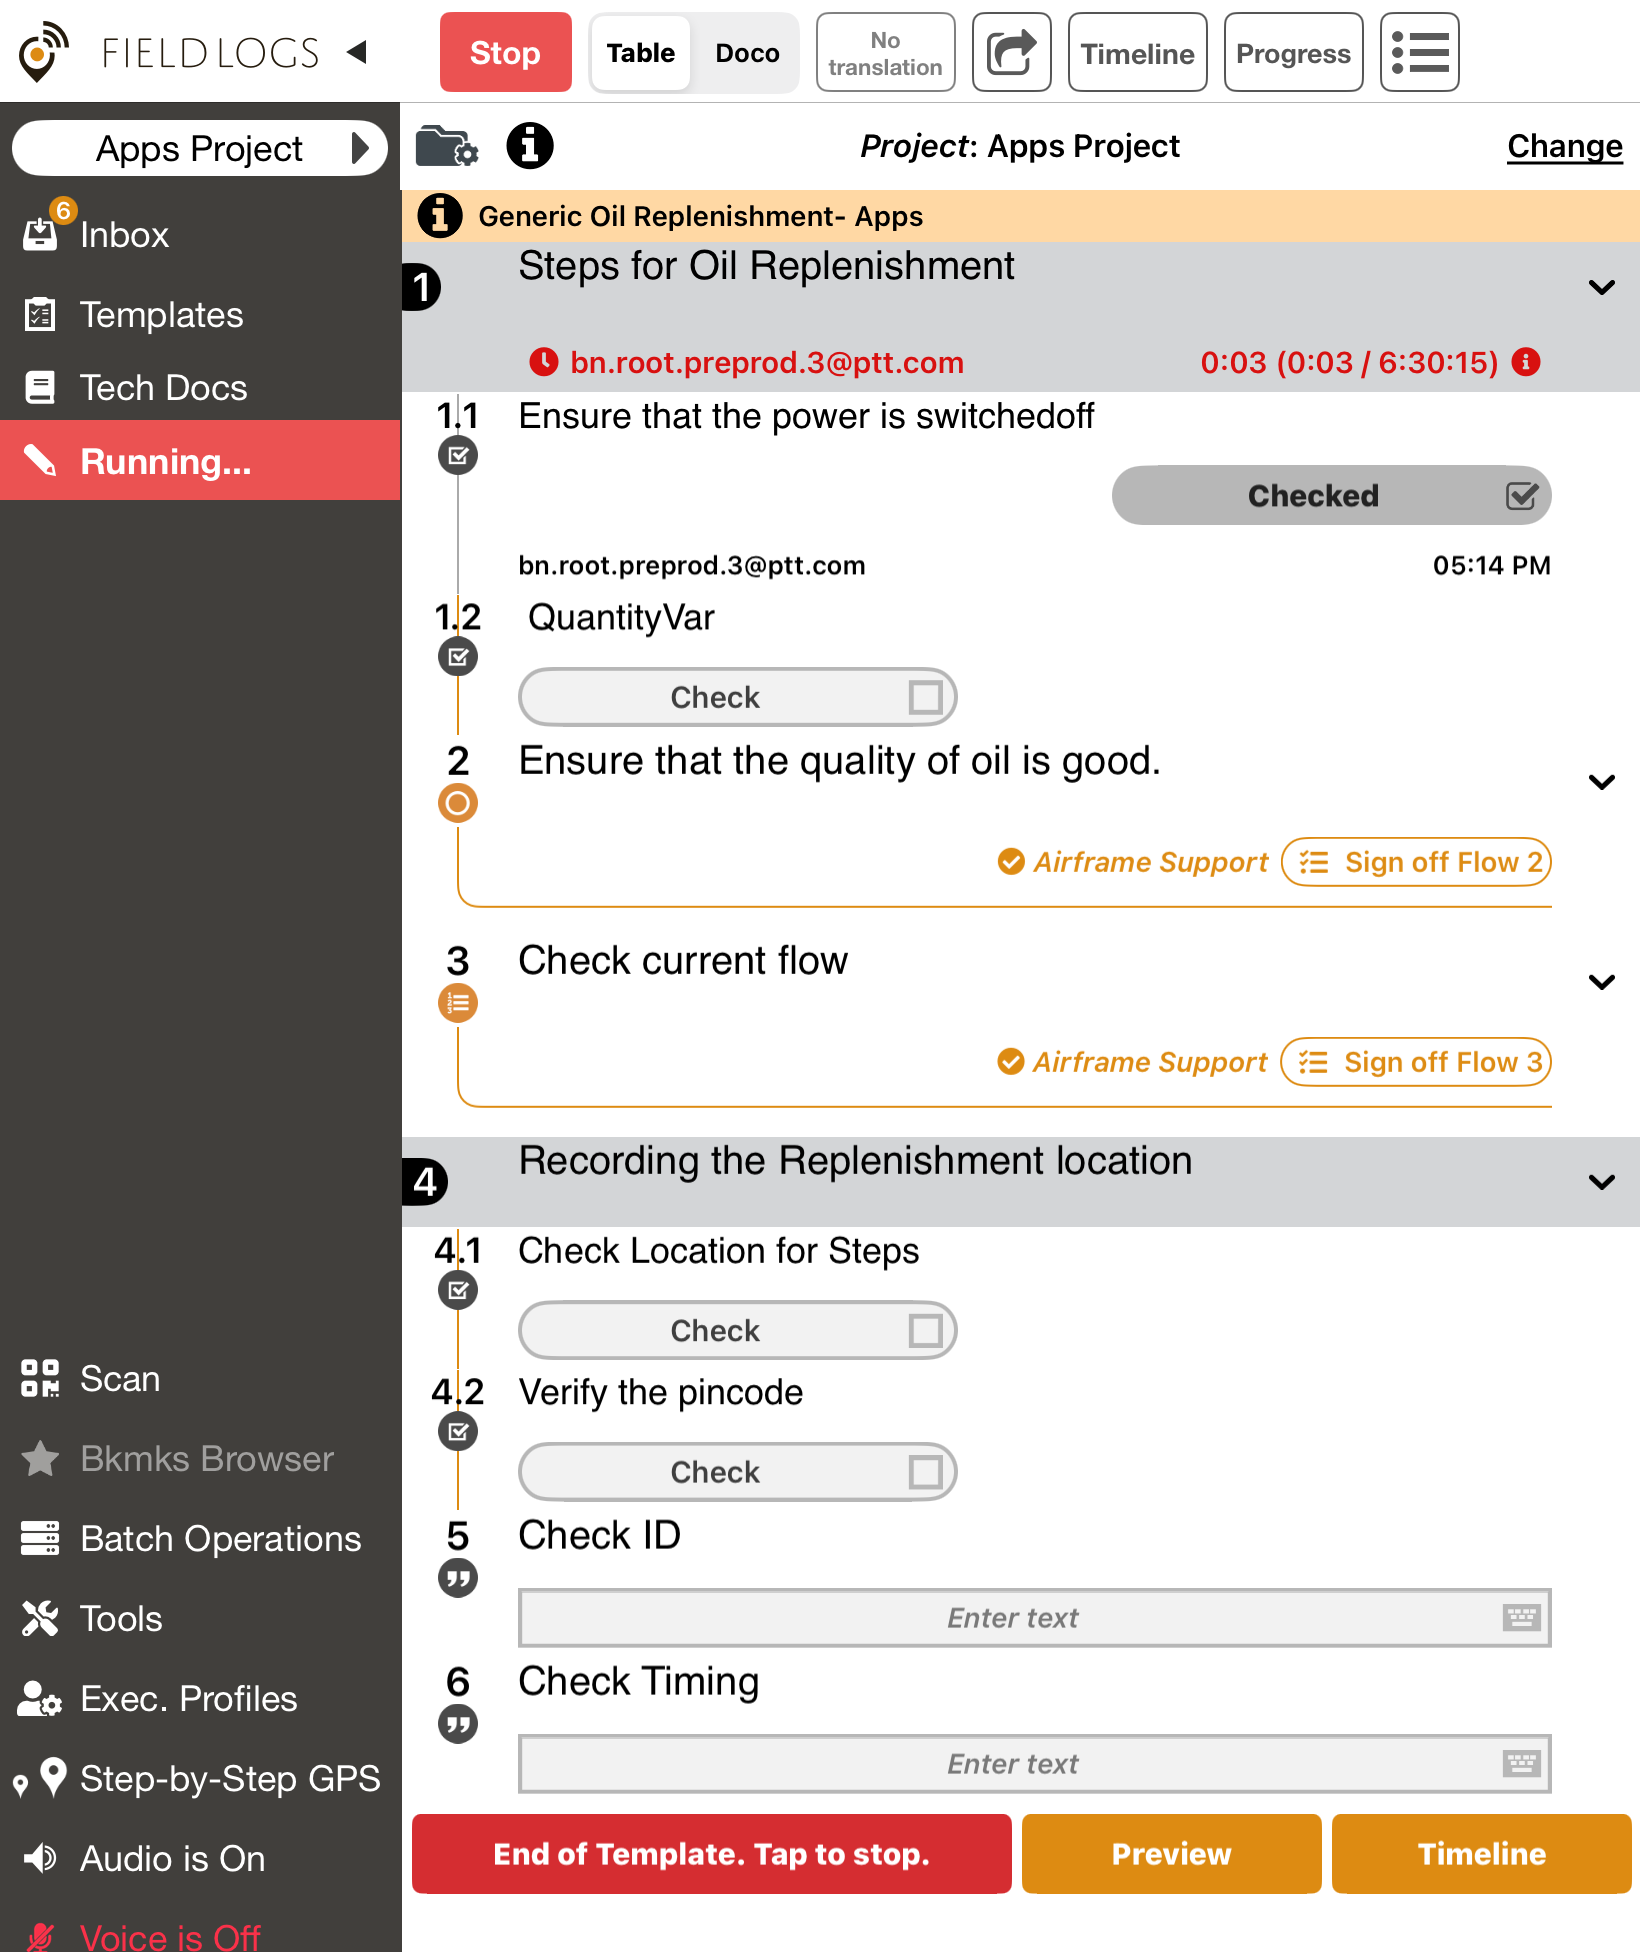This screenshot has width=1640, height=1952.
Task: Collapse Recording the Replenishment location section
Action: (x=1601, y=1182)
